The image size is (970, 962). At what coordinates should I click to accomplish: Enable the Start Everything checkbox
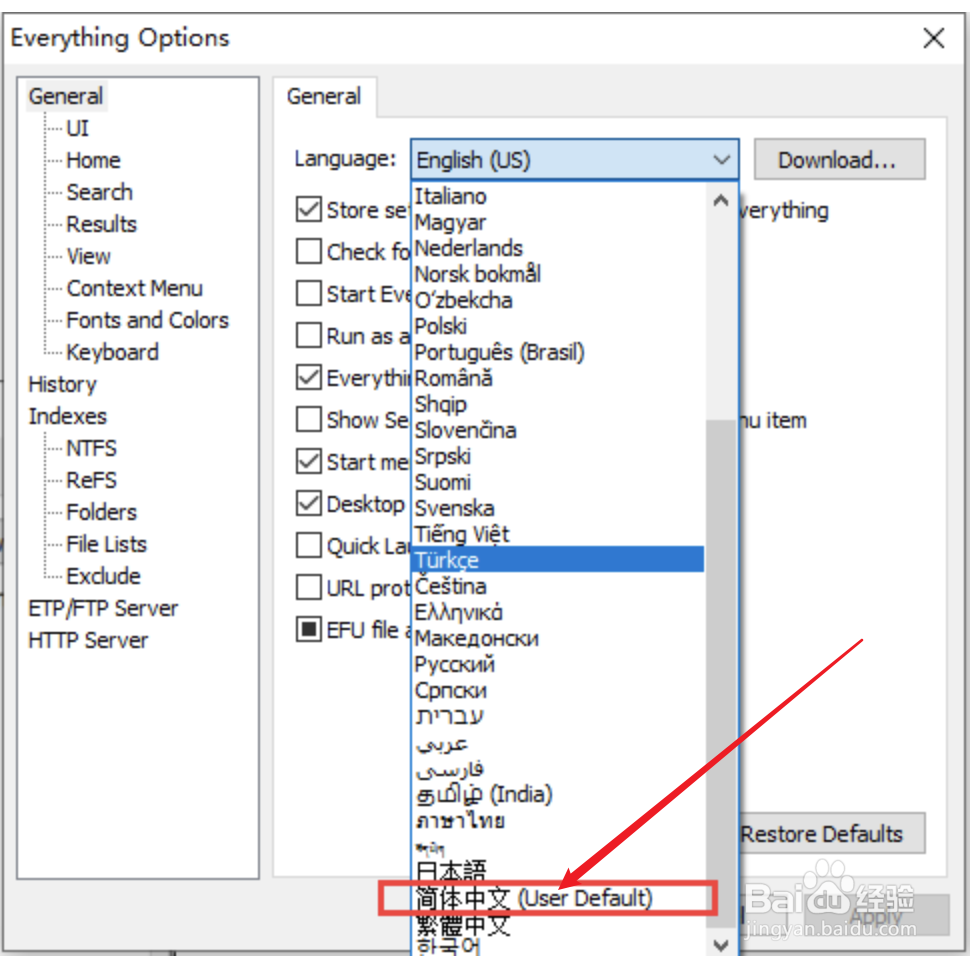(308, 293)
